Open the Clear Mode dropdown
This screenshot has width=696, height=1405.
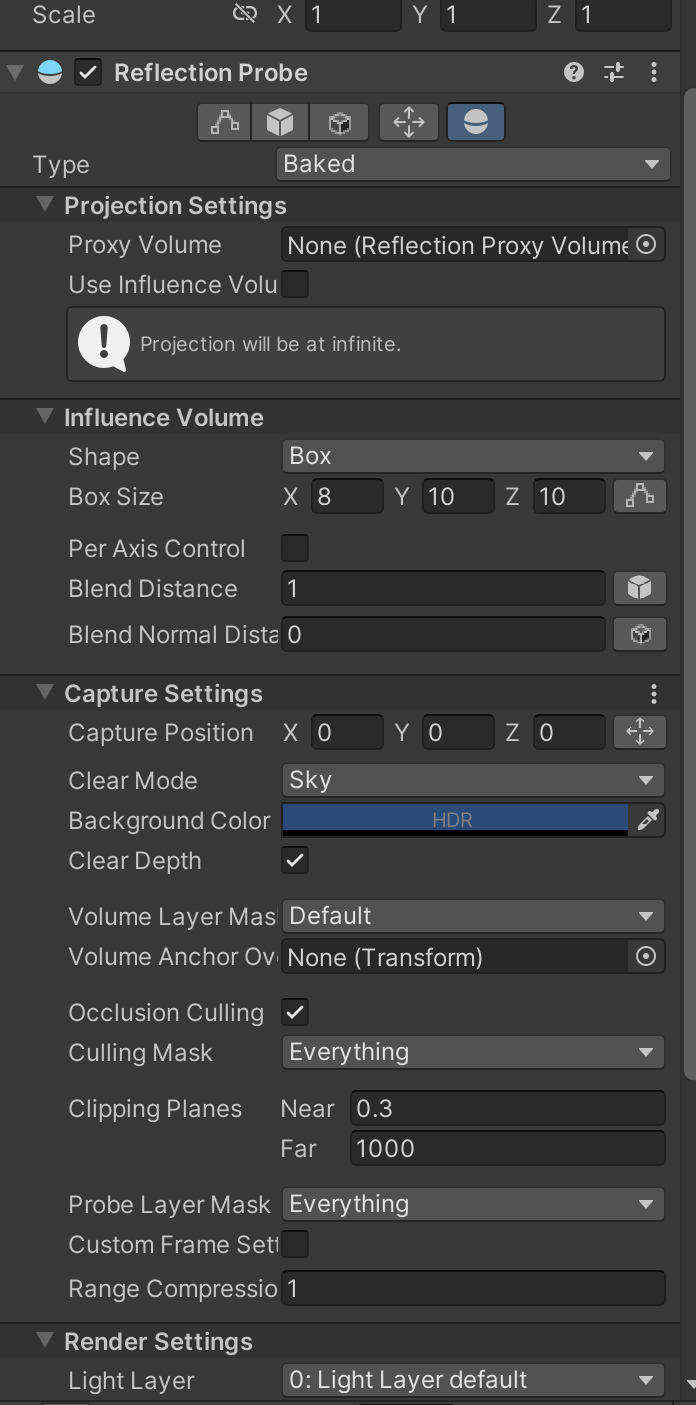click(x=472, y=780)
